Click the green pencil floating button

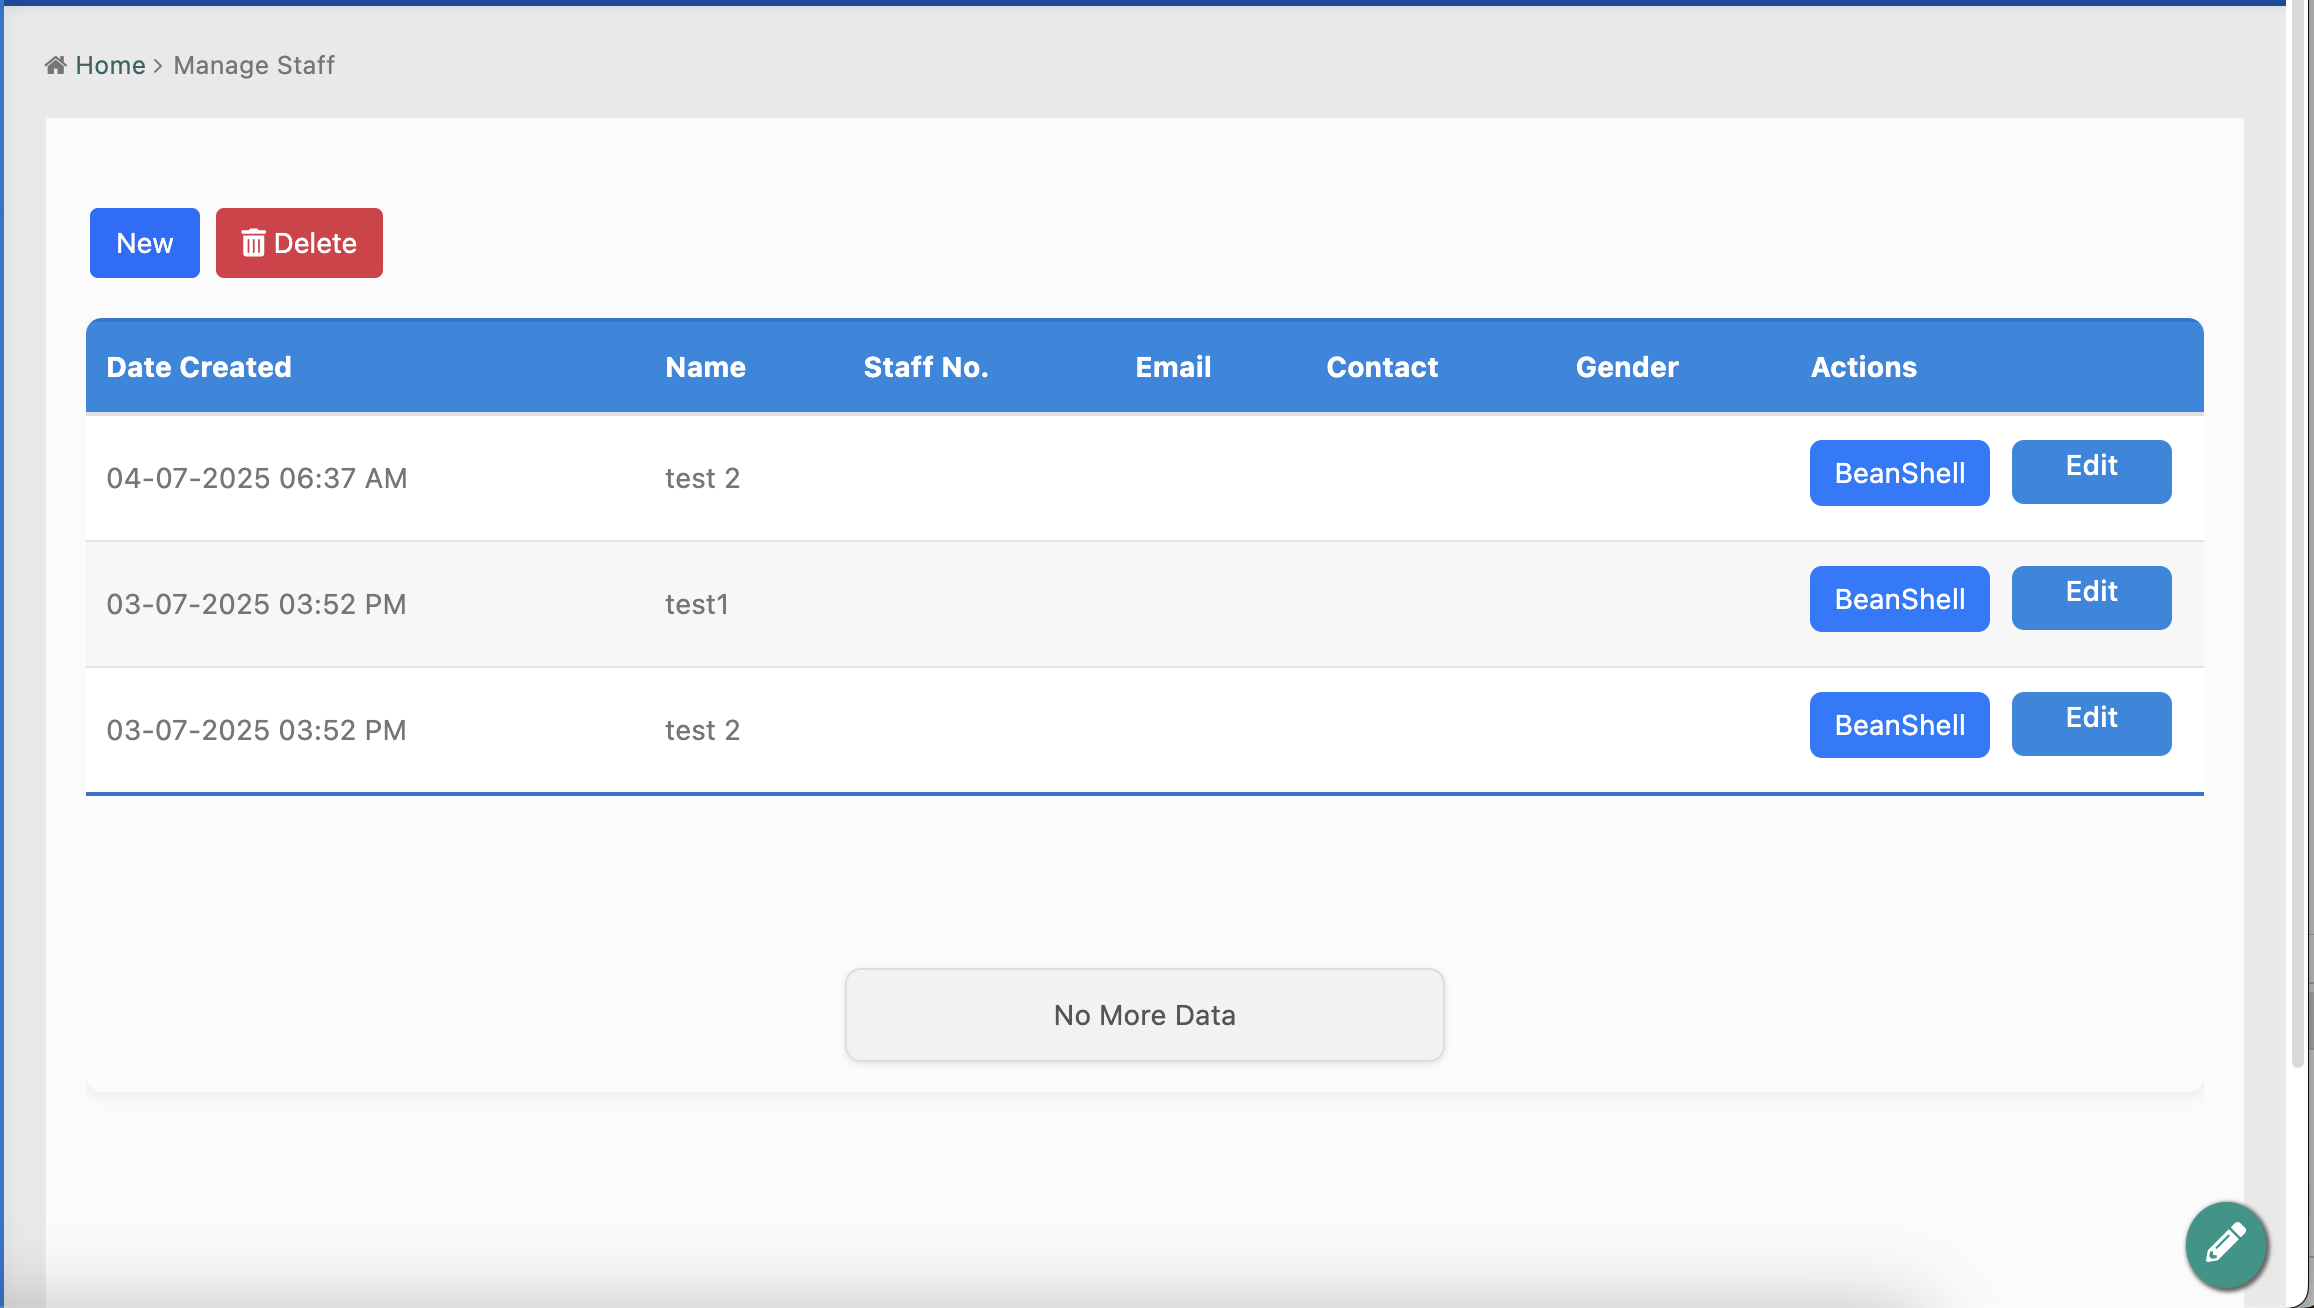point(2226,1244)
